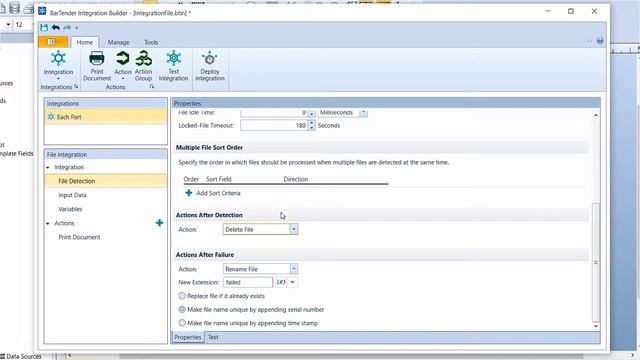Click the plus icon for Add Sort Criteria
This screenshot has height=360, width=640.
tap(189, 193)
